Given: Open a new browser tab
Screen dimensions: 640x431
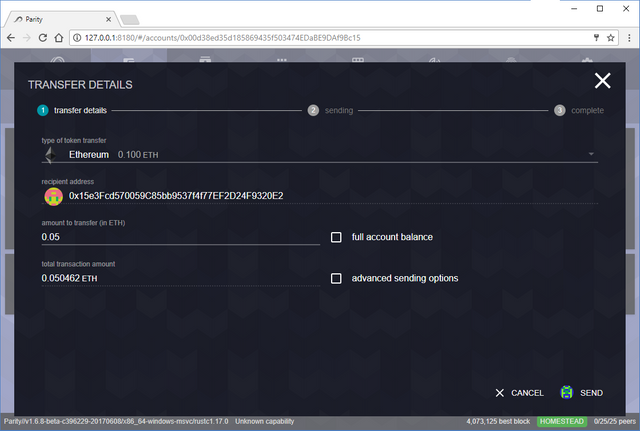Looking at the screenshot, I should 129,20.
